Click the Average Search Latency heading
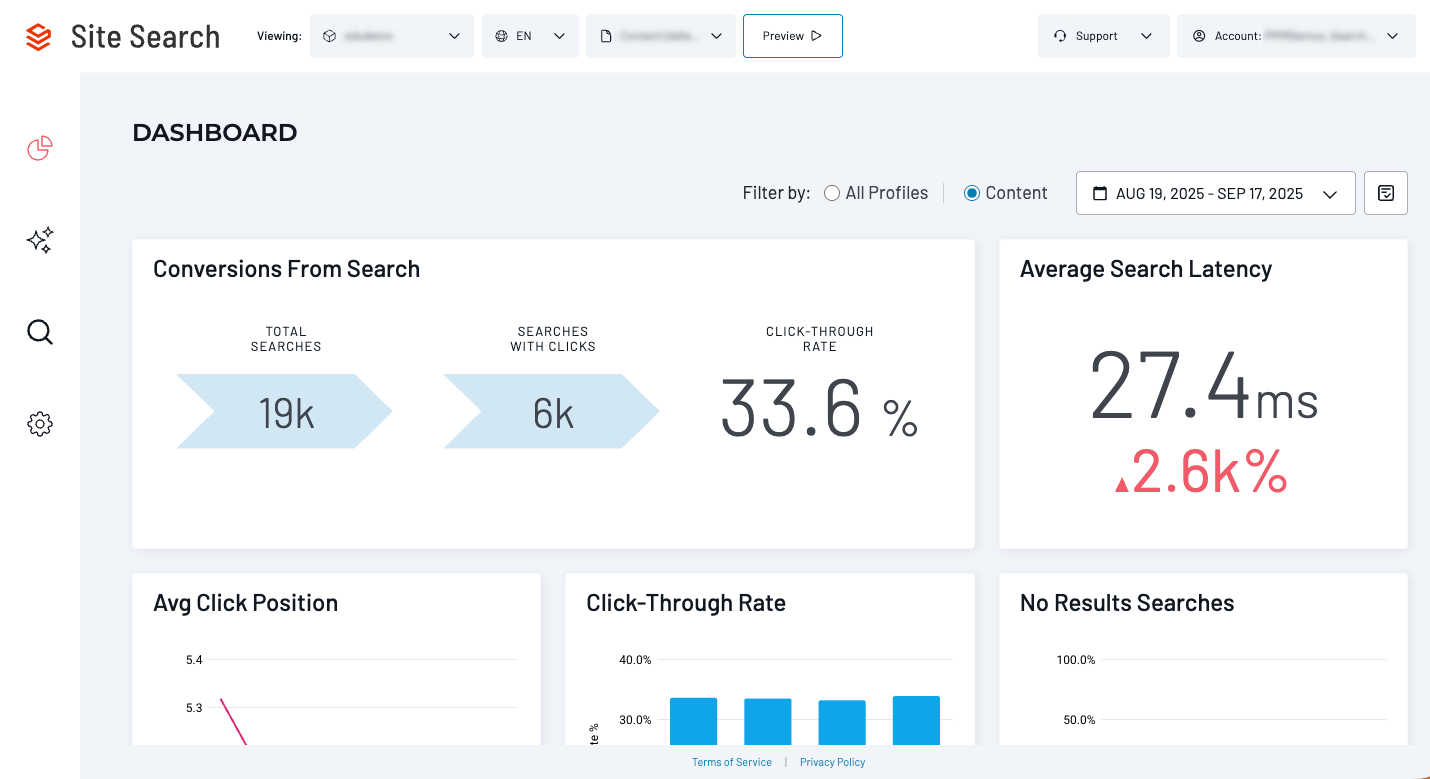The width and height of the screenshot is (1430, 779). click(1146, 269)
